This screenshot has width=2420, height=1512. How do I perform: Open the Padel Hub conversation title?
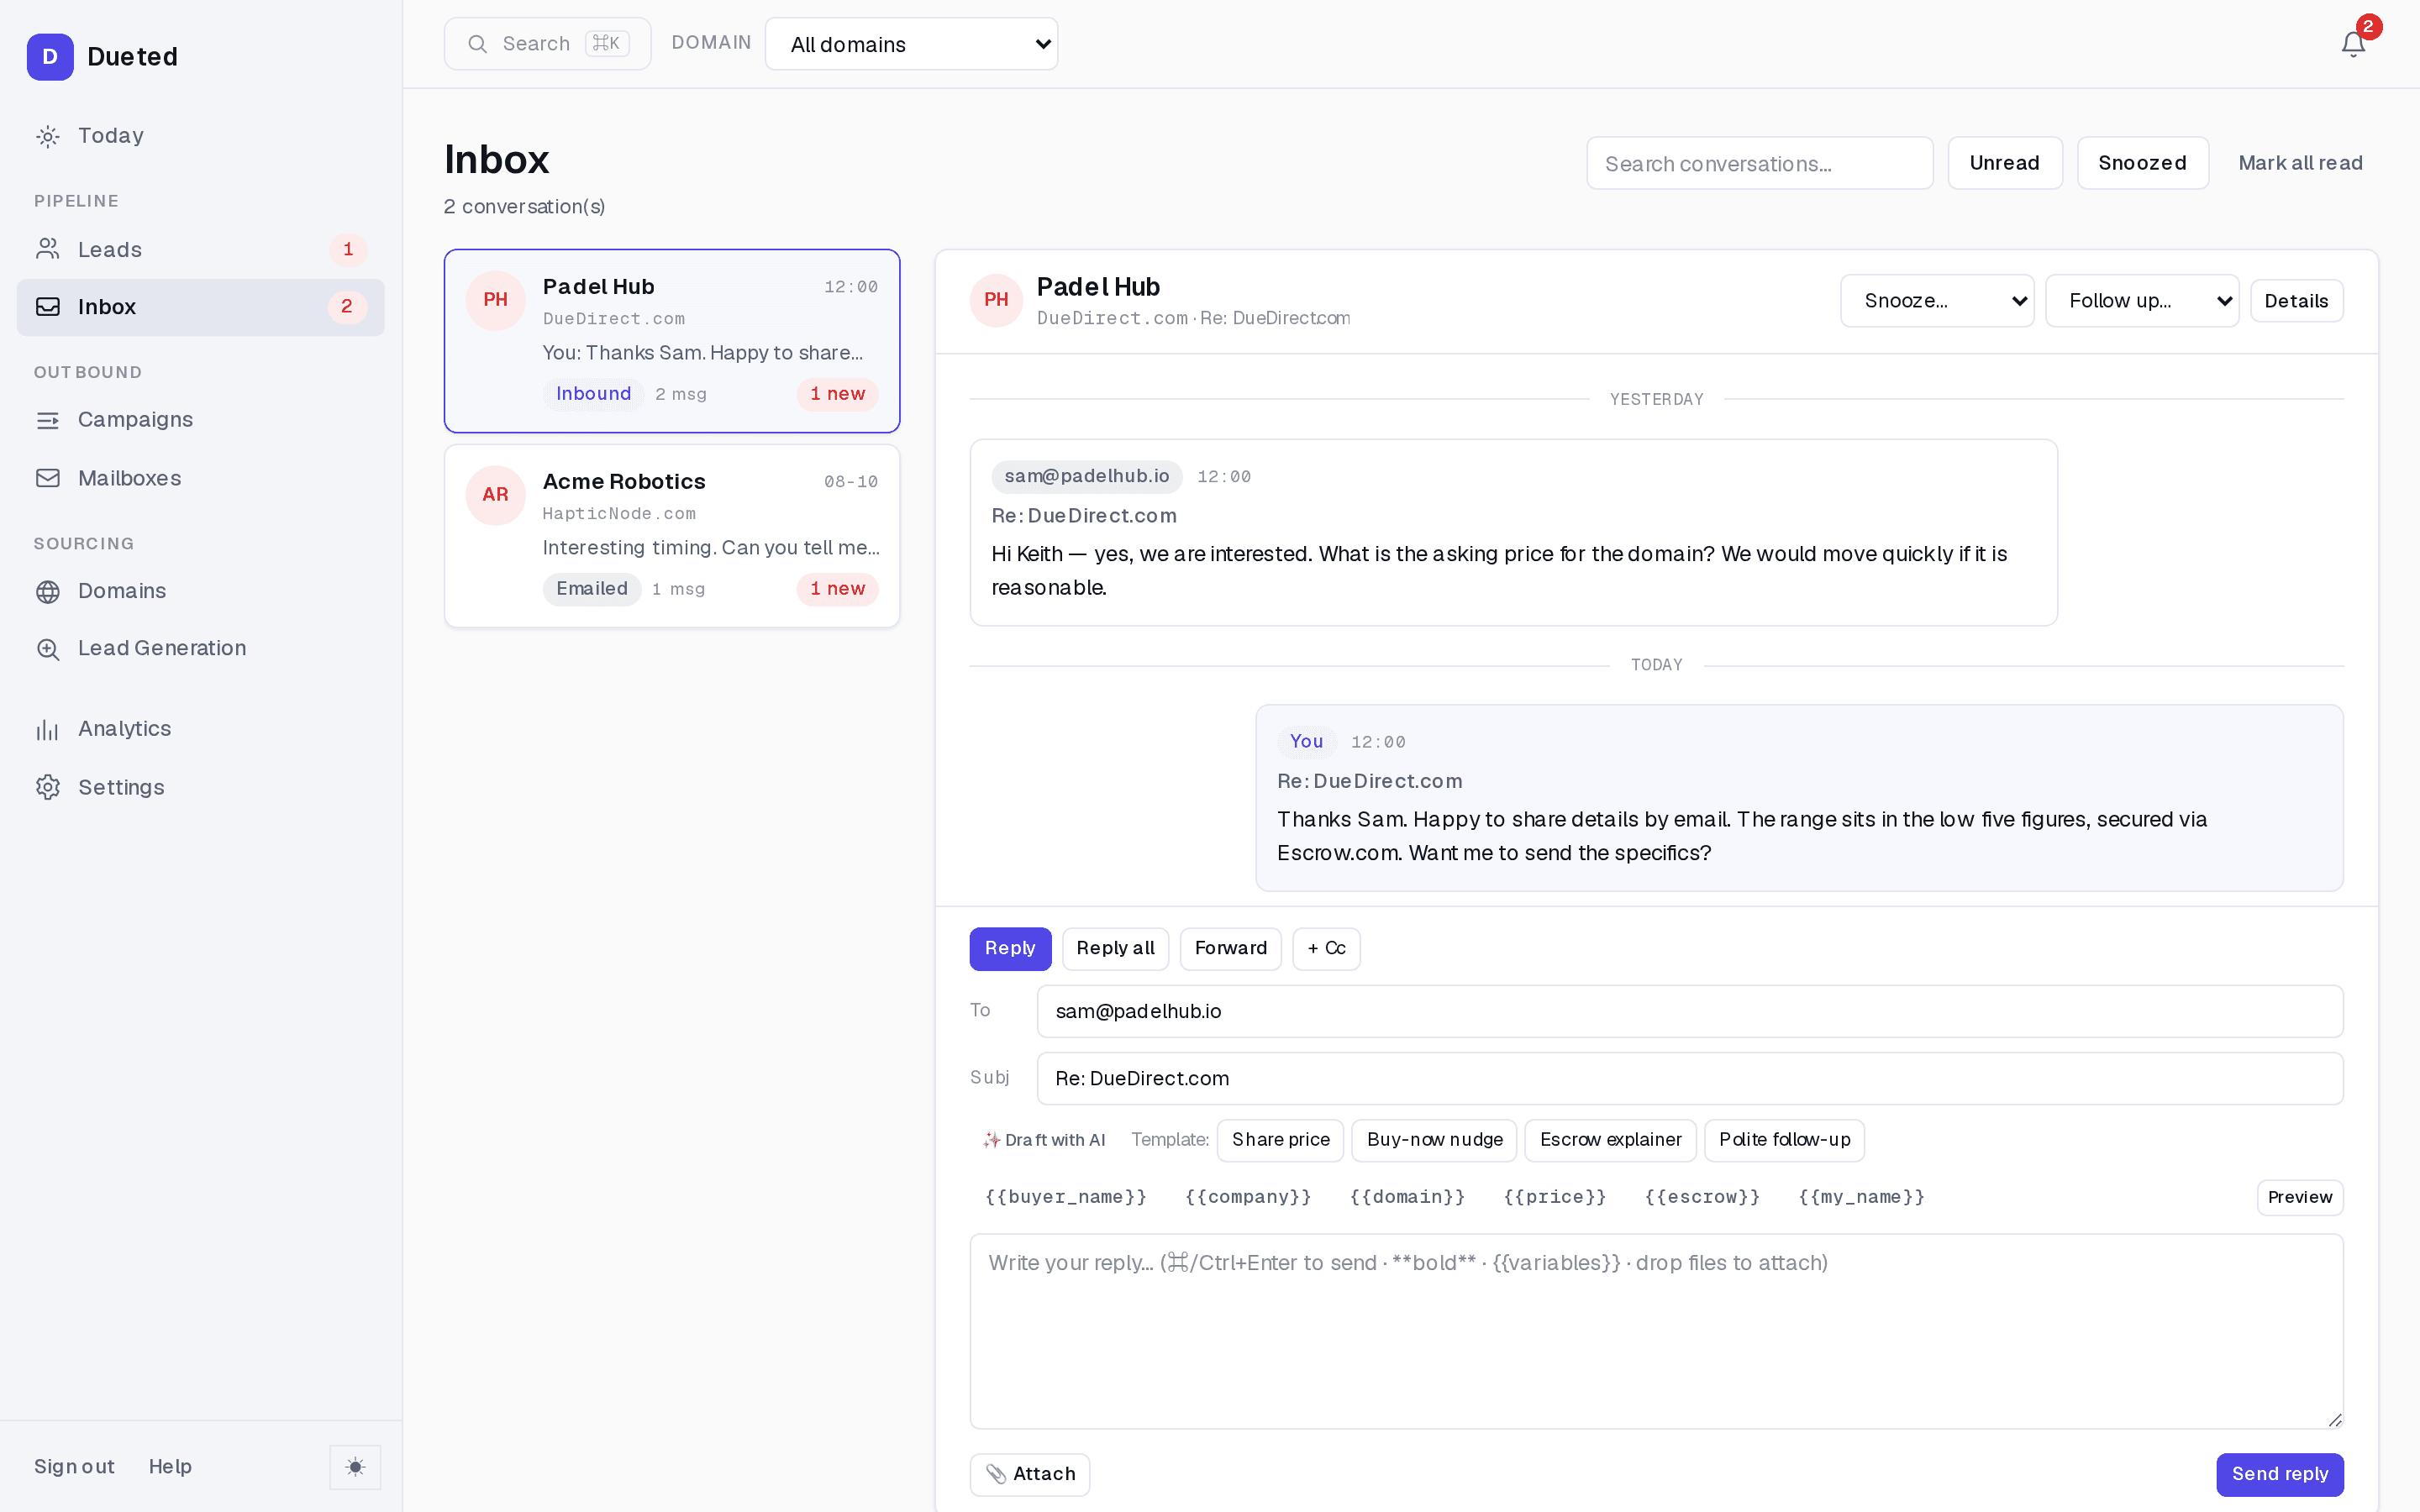point(598,287)
